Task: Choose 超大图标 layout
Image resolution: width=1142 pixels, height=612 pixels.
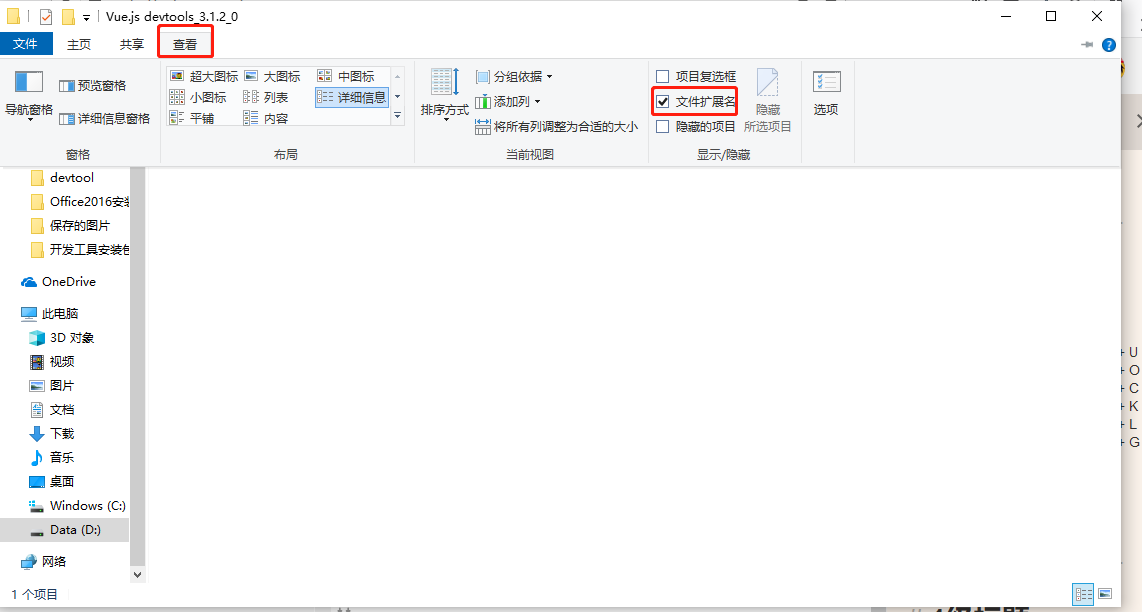Action: 204,76
